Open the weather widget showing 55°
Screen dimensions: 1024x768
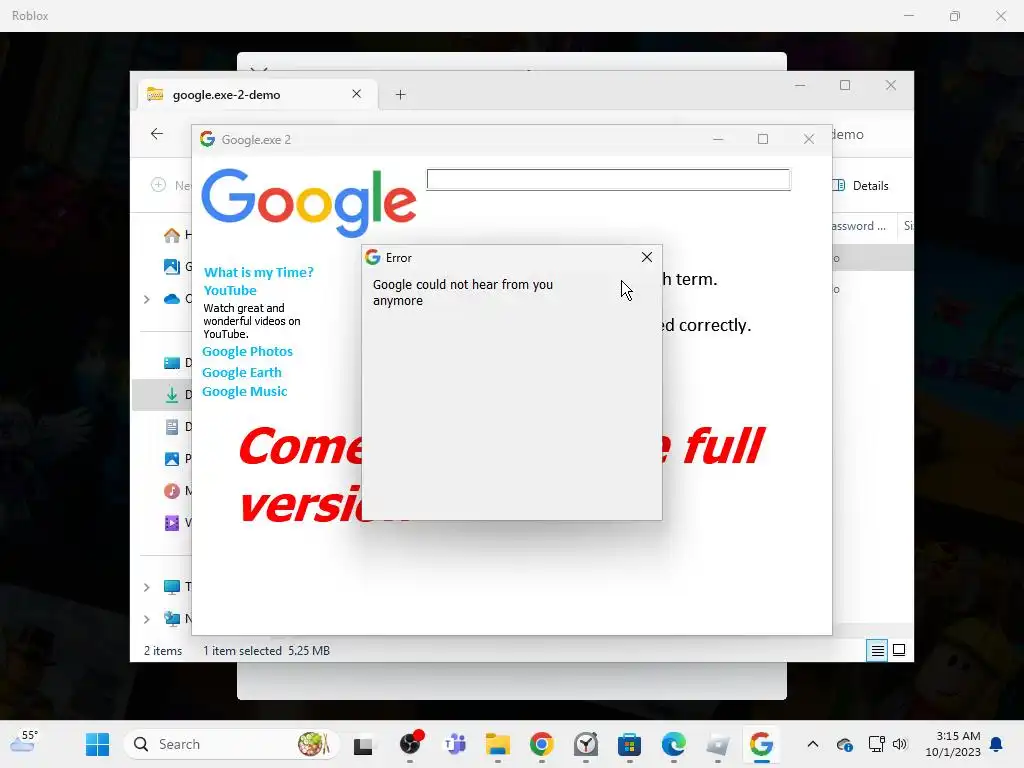point(24,742)
